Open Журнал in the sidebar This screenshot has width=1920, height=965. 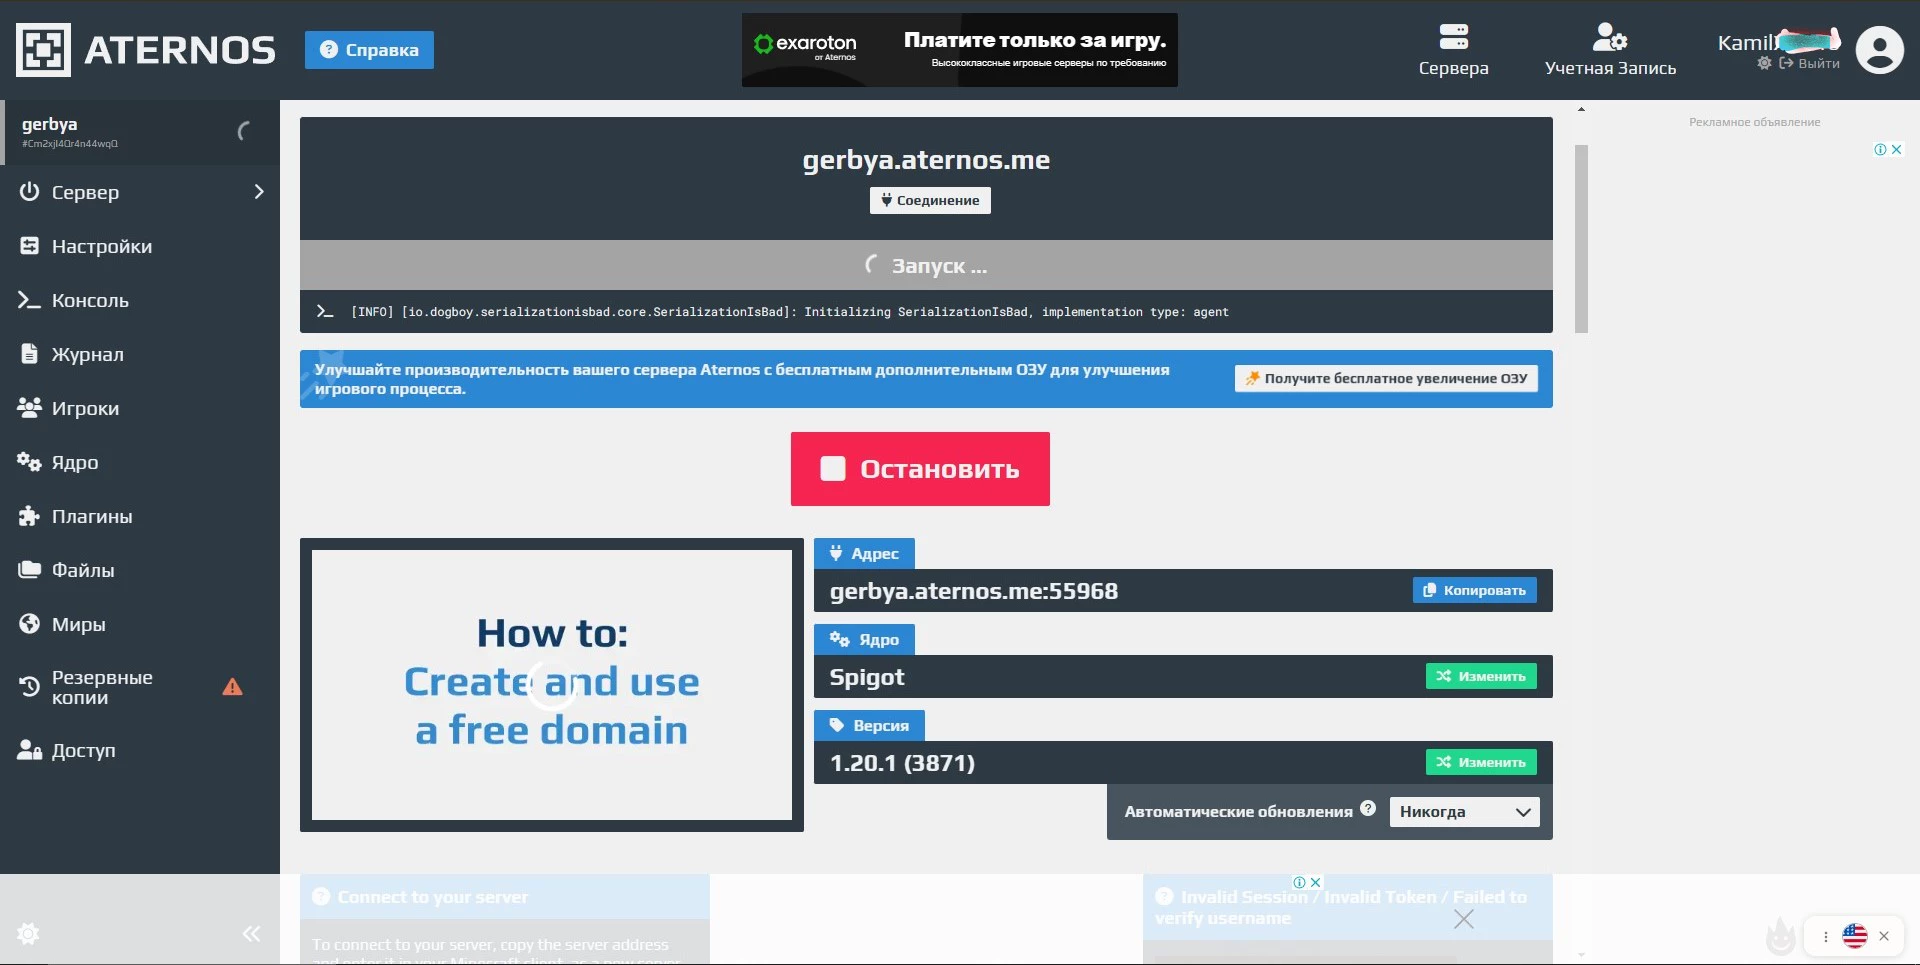(140, 354)
